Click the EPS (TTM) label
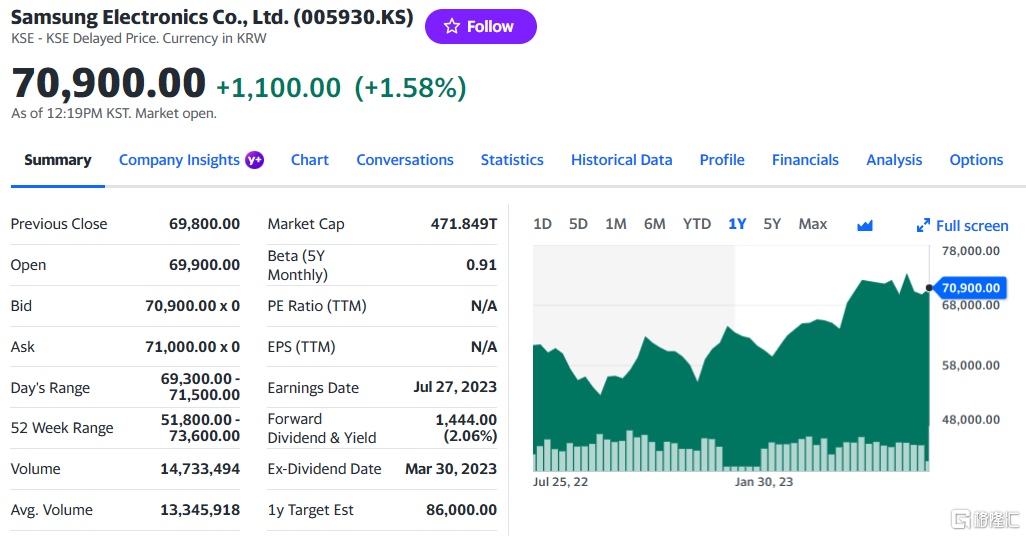This screenshot has width=1026, height=536. (x=301, y=347)
